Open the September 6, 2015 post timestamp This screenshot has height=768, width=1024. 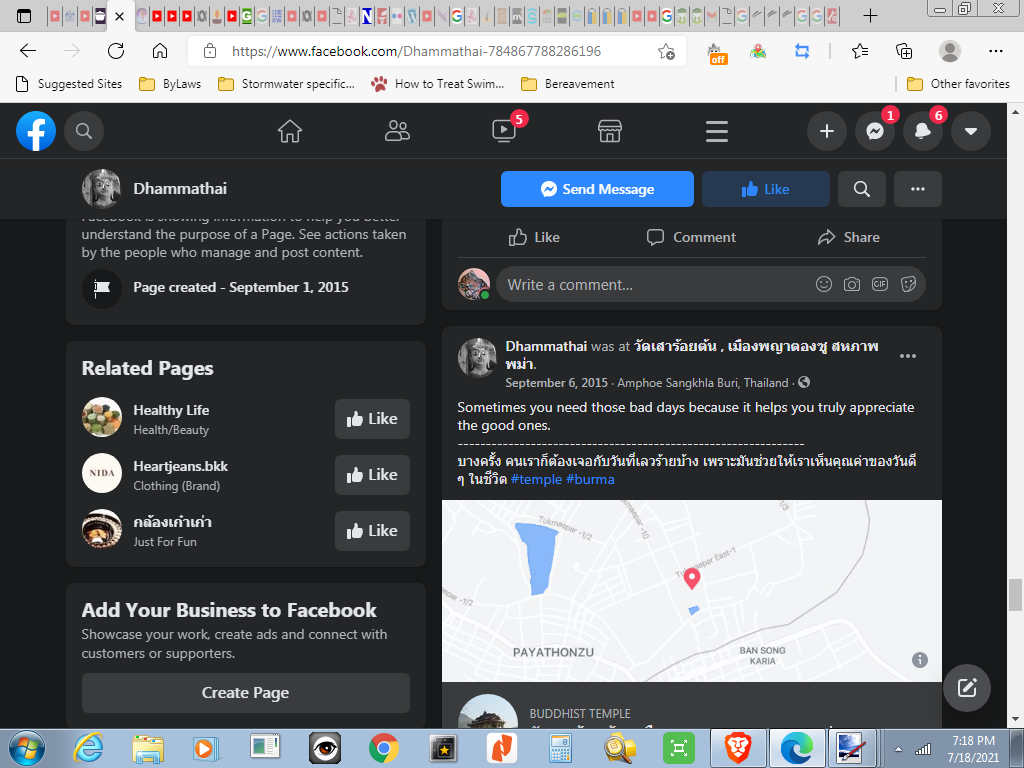(x=556, y=383)
